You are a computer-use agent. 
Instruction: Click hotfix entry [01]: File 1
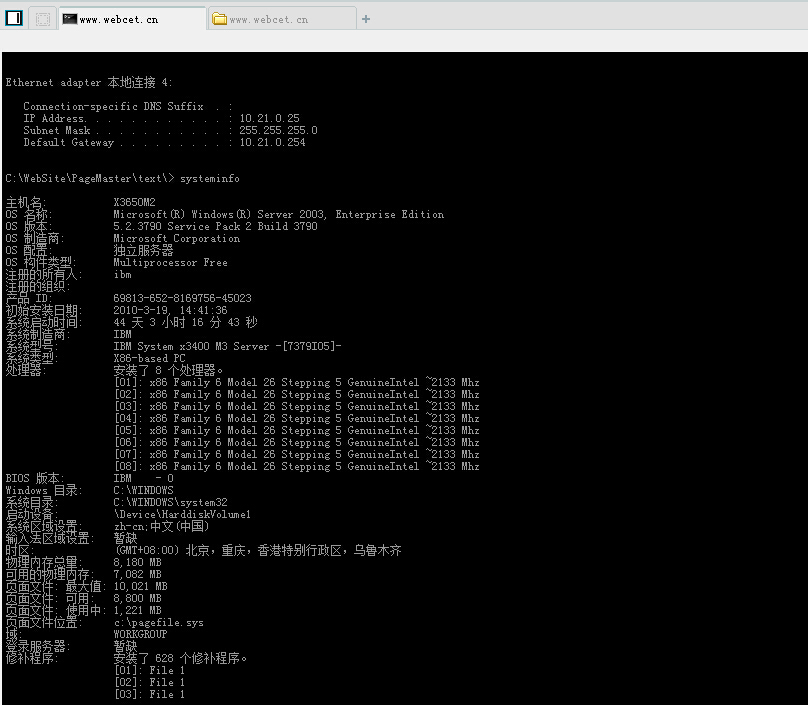pyautogui.click(x=149, y=670)
